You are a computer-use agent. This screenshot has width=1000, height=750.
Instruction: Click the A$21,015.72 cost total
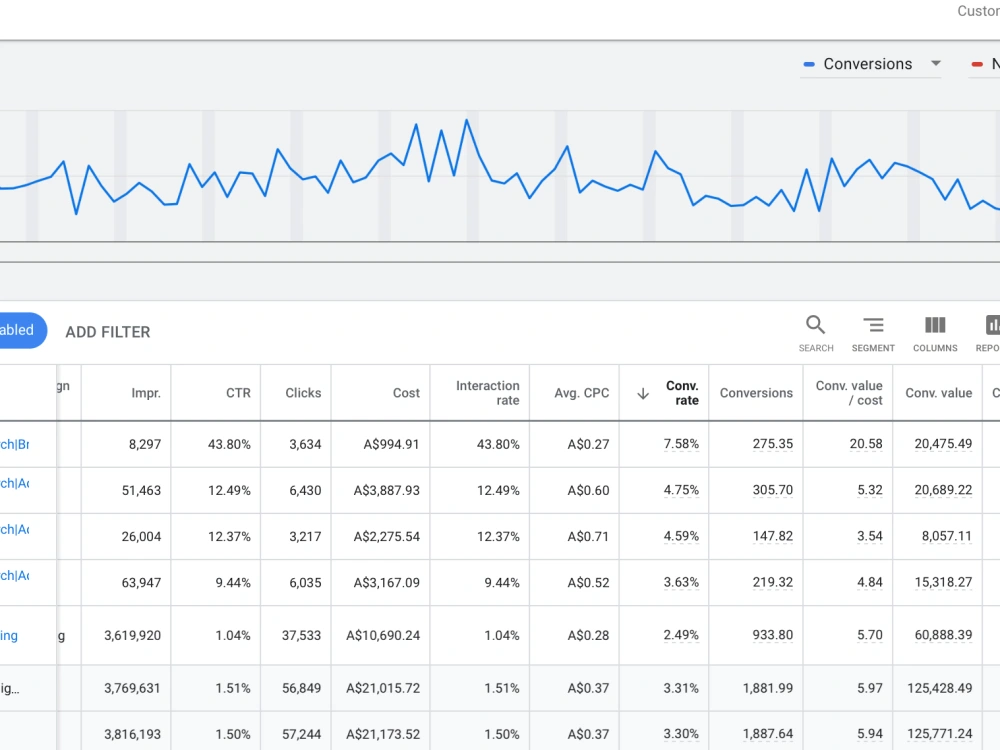(x=383, y=688)
